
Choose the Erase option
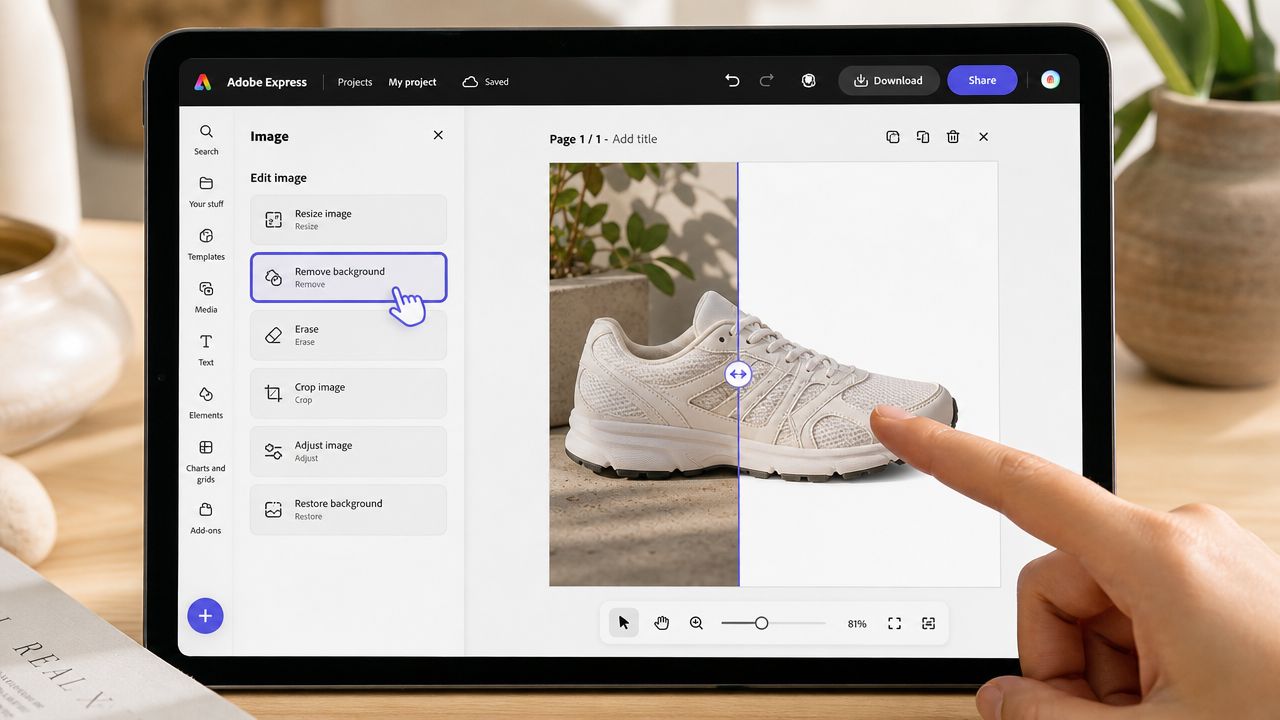click(348, 335)
